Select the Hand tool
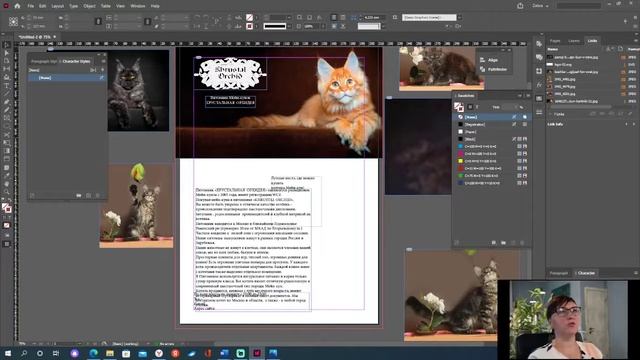The image size is (640, 360). 7,184
